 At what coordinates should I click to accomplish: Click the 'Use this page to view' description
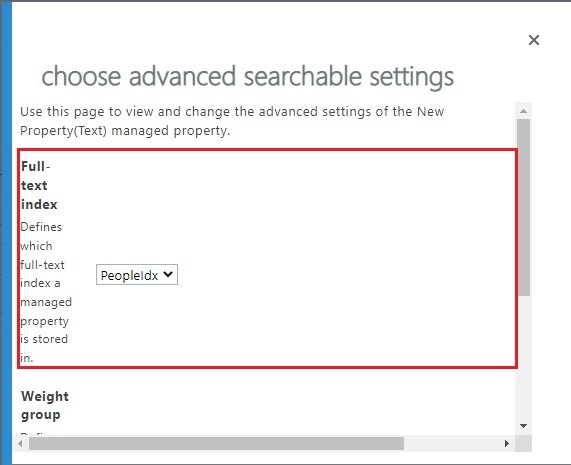[x=232, y=111]
